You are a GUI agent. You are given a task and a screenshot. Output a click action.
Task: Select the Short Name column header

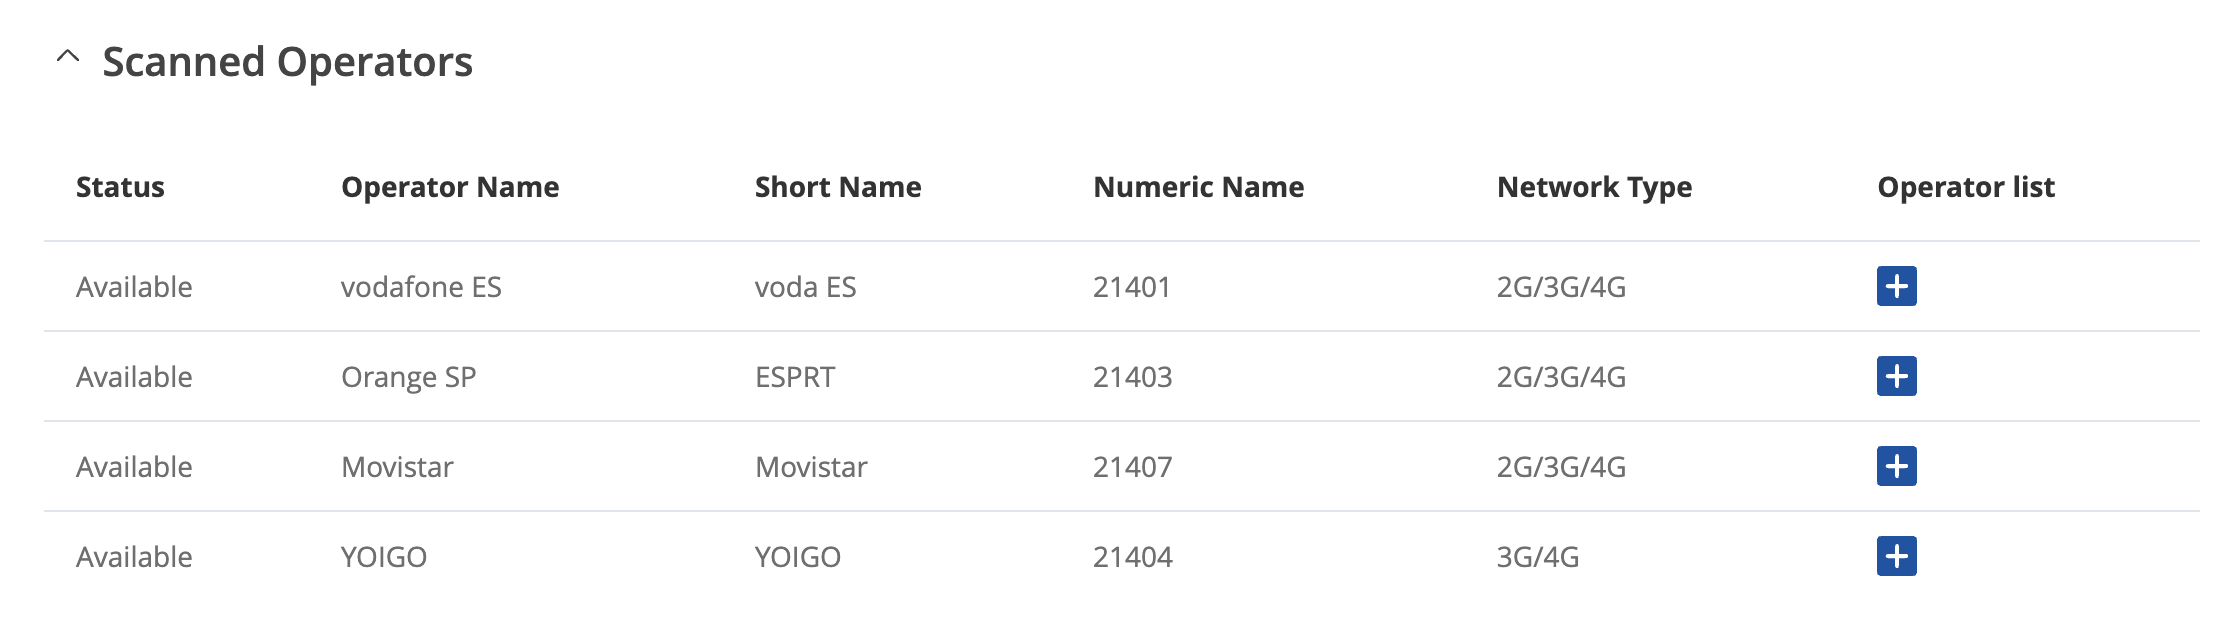click(x=838, y=187)
